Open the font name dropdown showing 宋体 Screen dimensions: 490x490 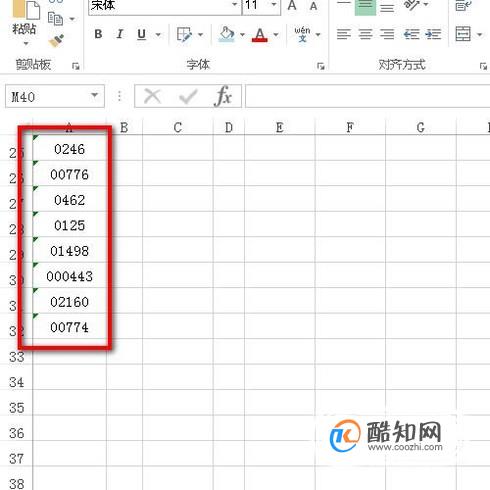(235, 5)
